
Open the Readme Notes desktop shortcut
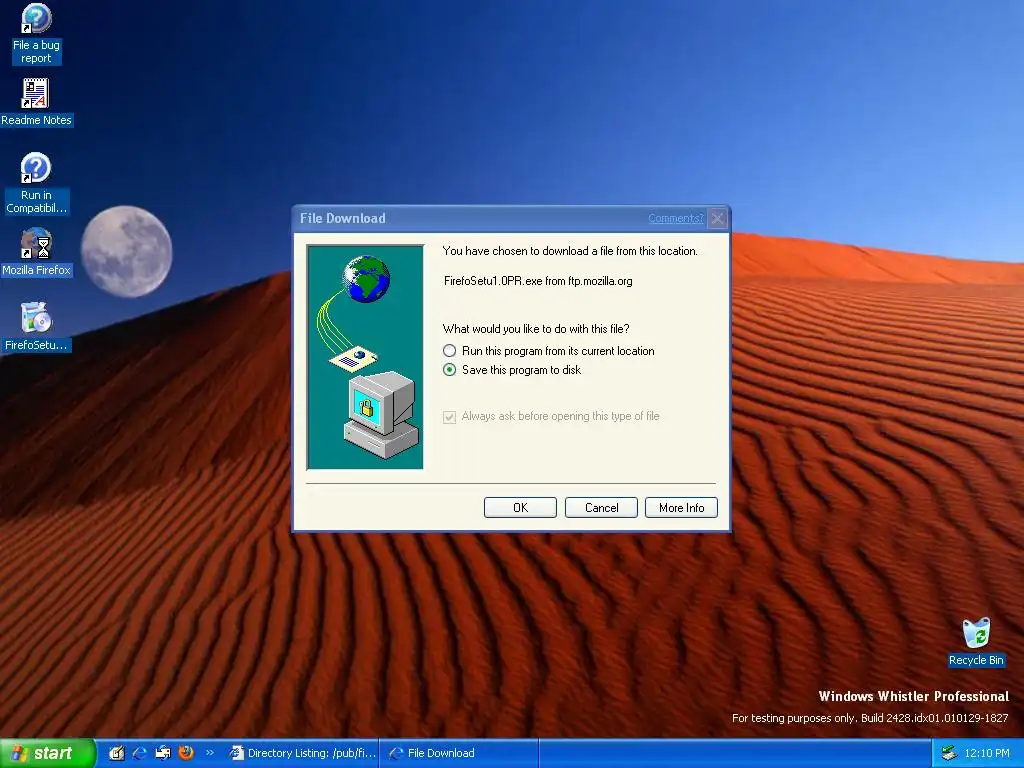(x=36, y=103)
